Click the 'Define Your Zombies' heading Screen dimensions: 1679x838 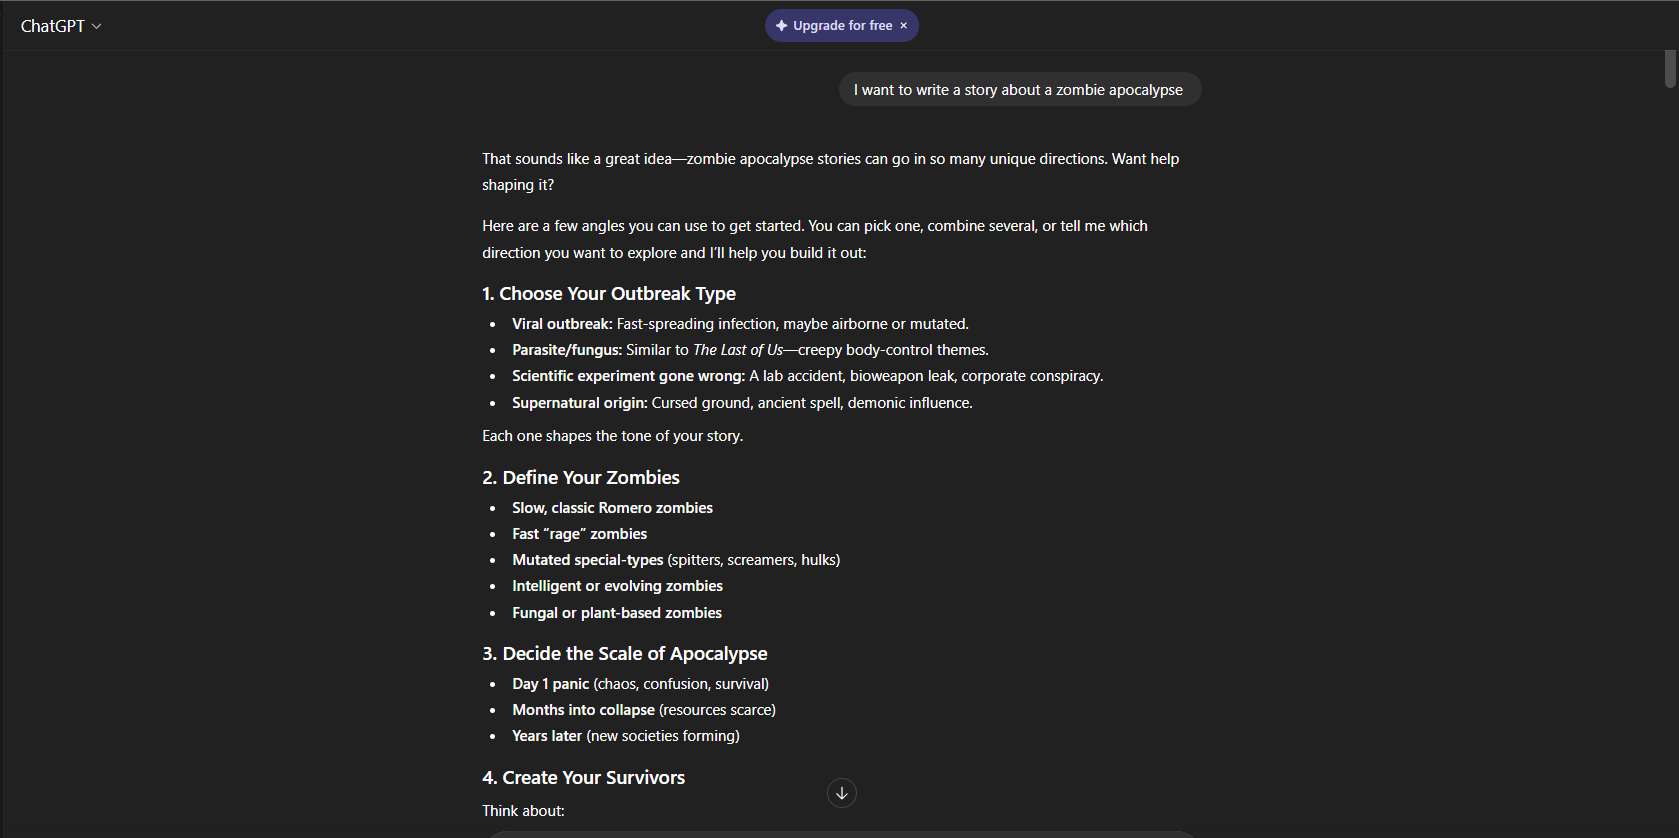pos(580,478)
